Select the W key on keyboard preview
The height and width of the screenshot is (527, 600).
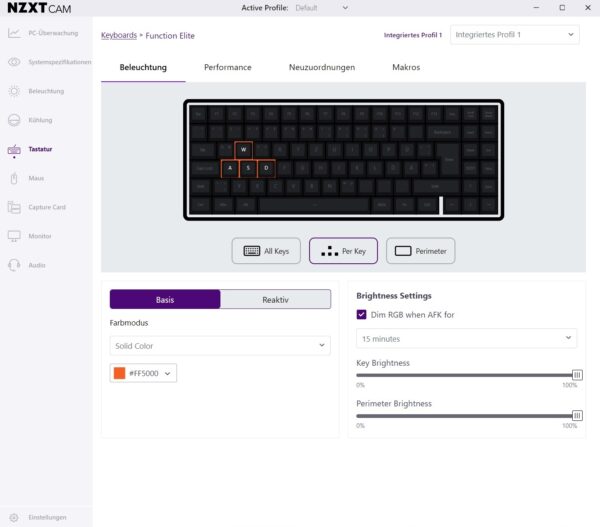click(x=243, y=150)
